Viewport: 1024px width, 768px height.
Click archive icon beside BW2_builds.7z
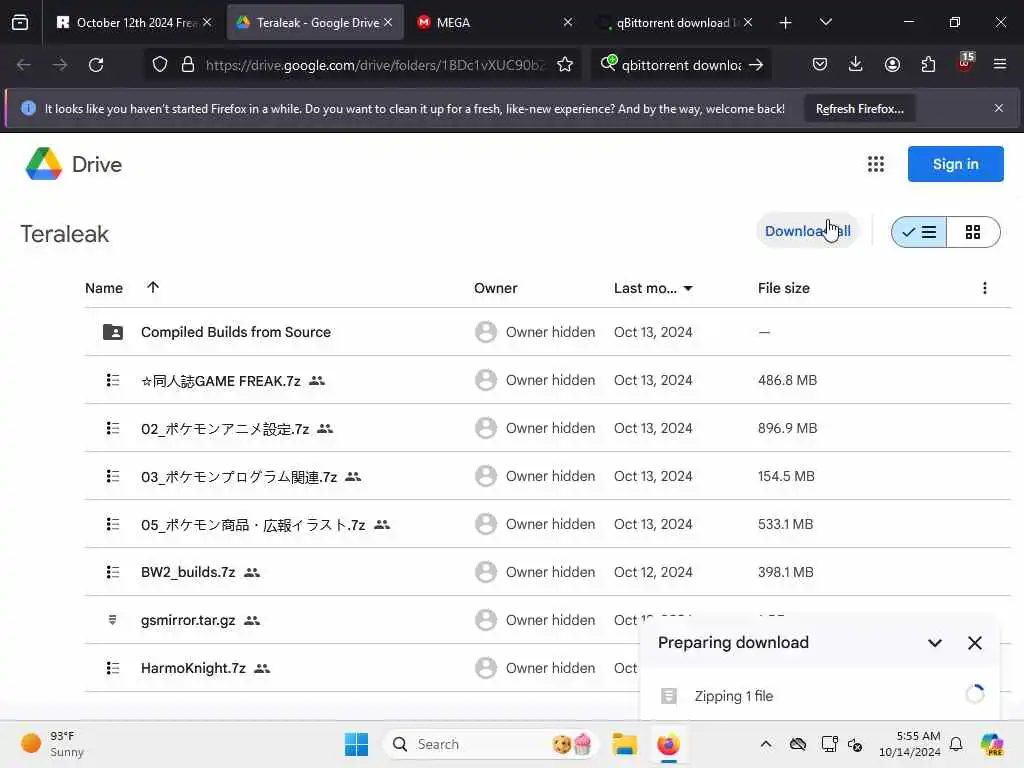pos(113,572)
